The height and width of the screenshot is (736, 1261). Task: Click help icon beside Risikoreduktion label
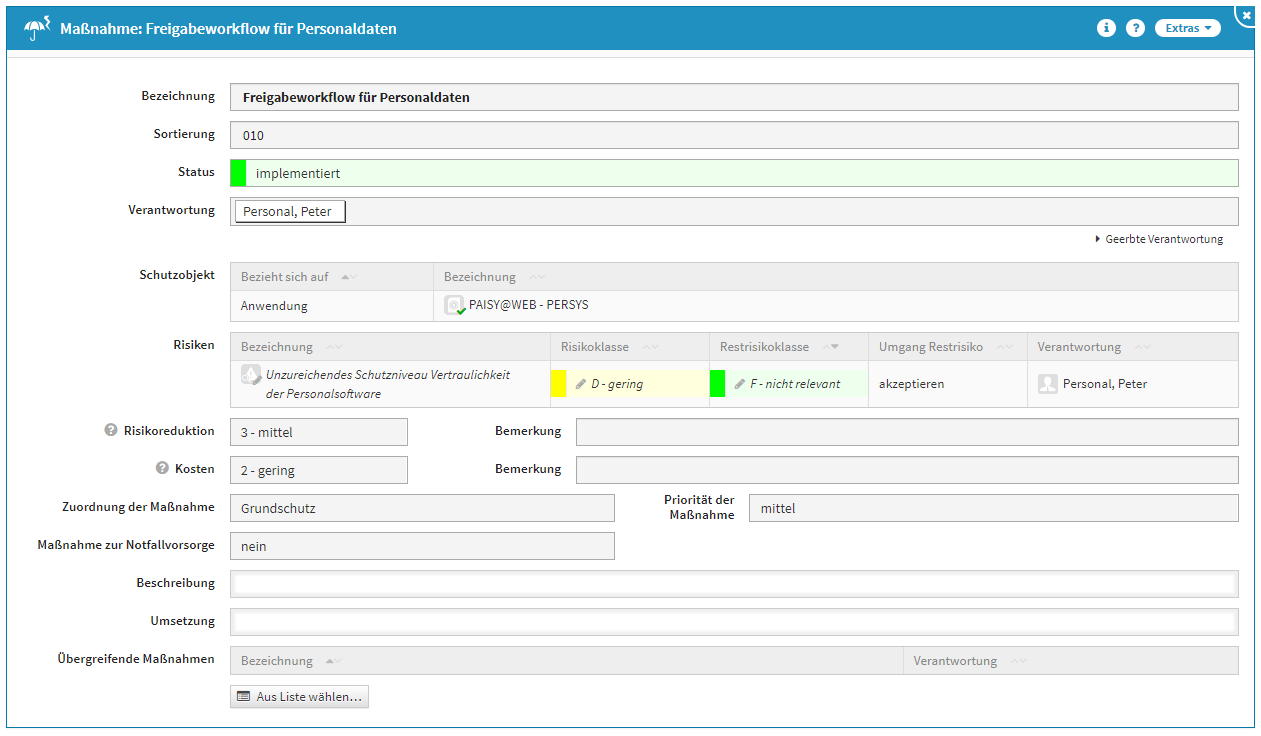pyautogui.click(x=112, y=431)
